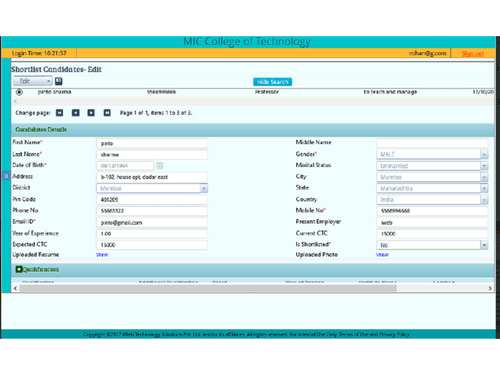
Task: Click the save disk icon beside Edit dropdown
Action: (x=59, y=81)
